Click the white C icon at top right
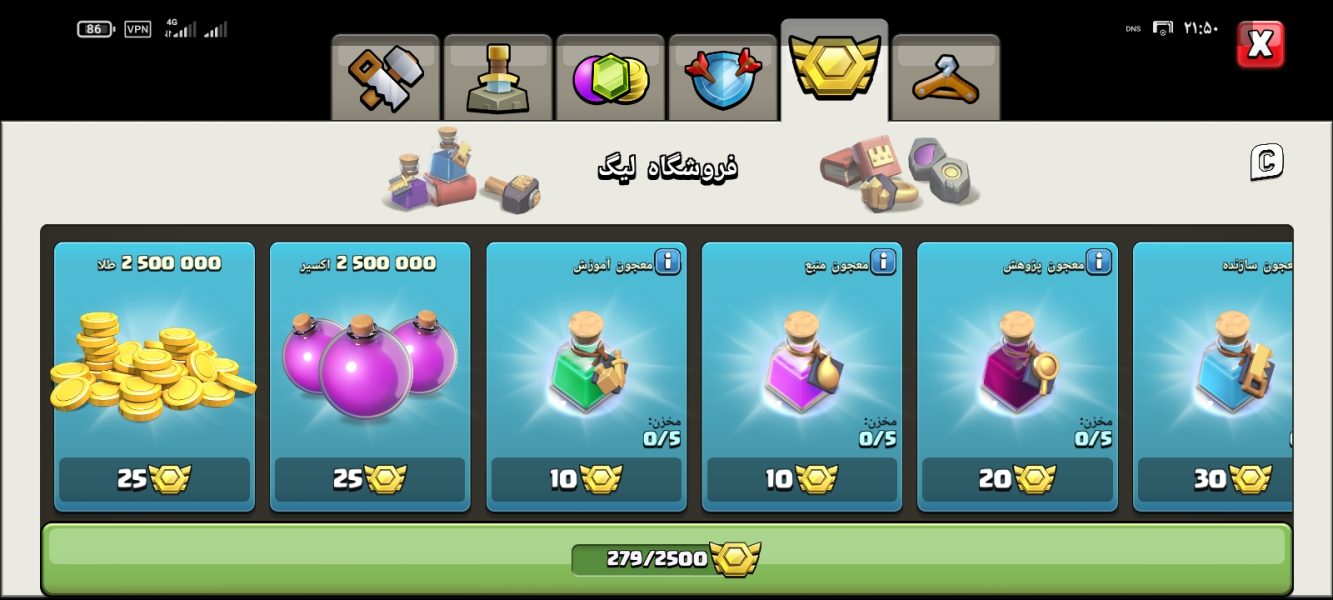Viewport: 1333px width, 600px height. (x=1266, y=162)
